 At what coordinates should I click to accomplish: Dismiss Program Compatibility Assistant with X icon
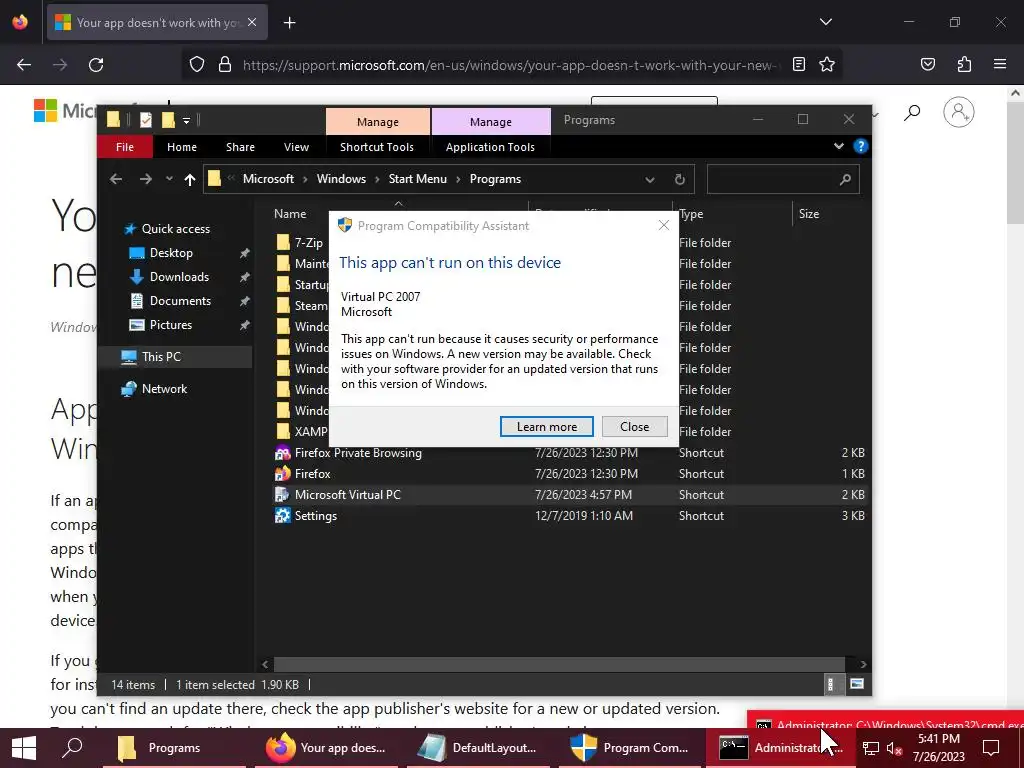(x=664, y=225)
